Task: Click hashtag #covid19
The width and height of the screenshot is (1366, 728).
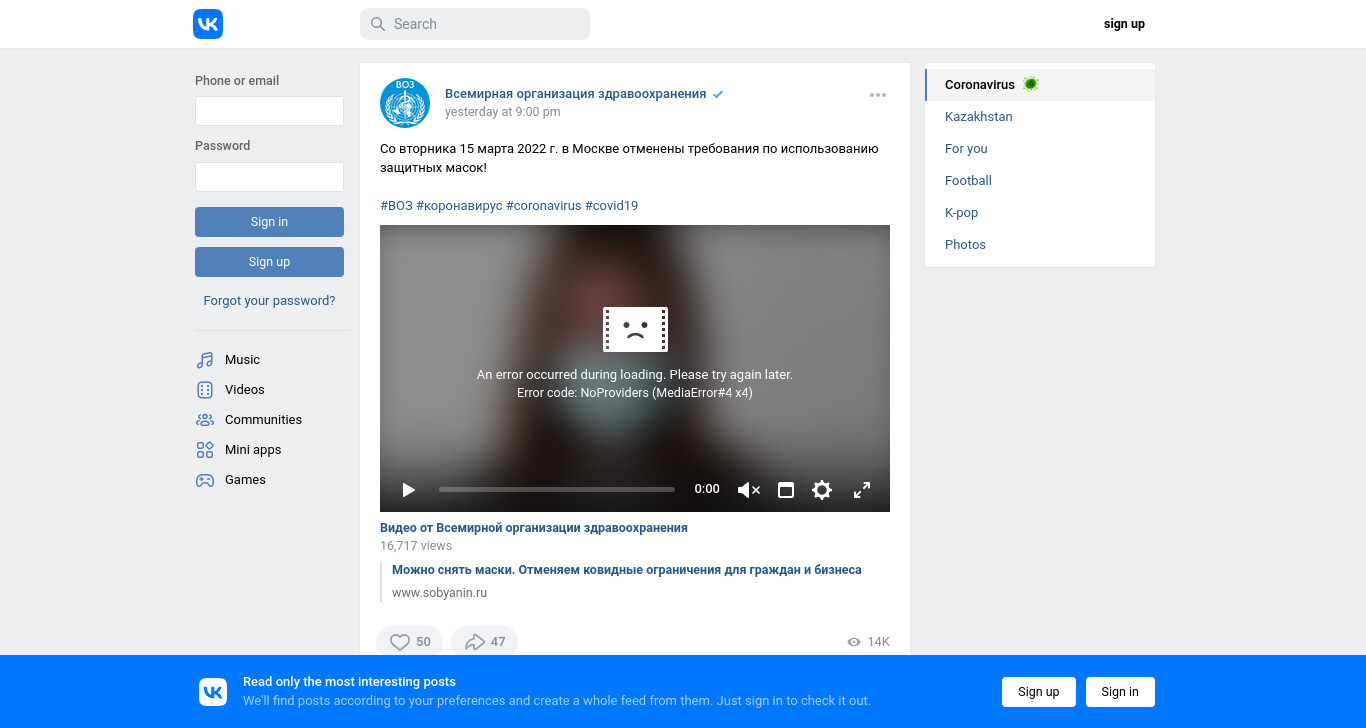Action: (611, 206)
